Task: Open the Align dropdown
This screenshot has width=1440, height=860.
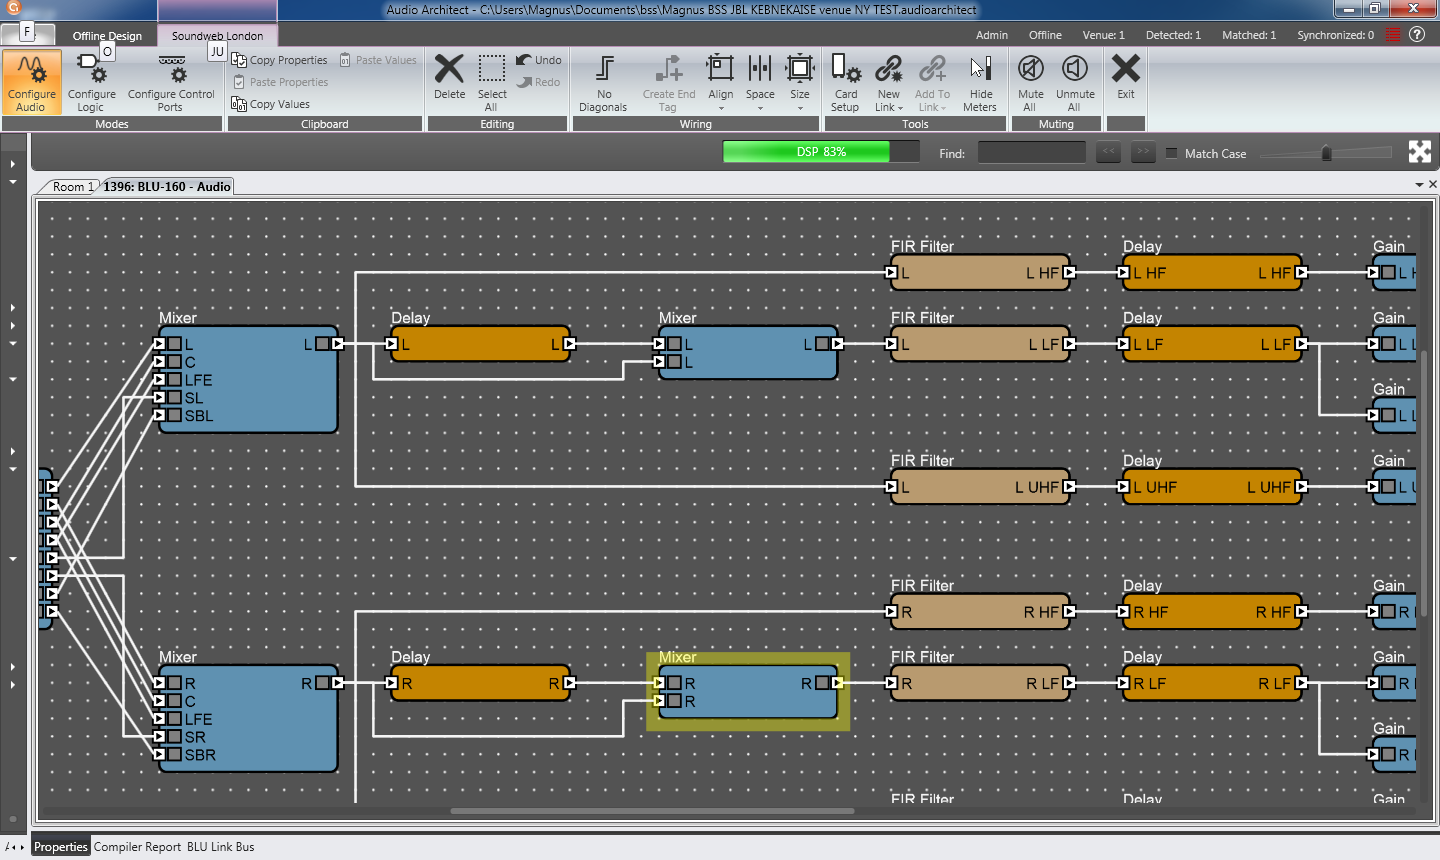Action: click(x=720, y=82)
